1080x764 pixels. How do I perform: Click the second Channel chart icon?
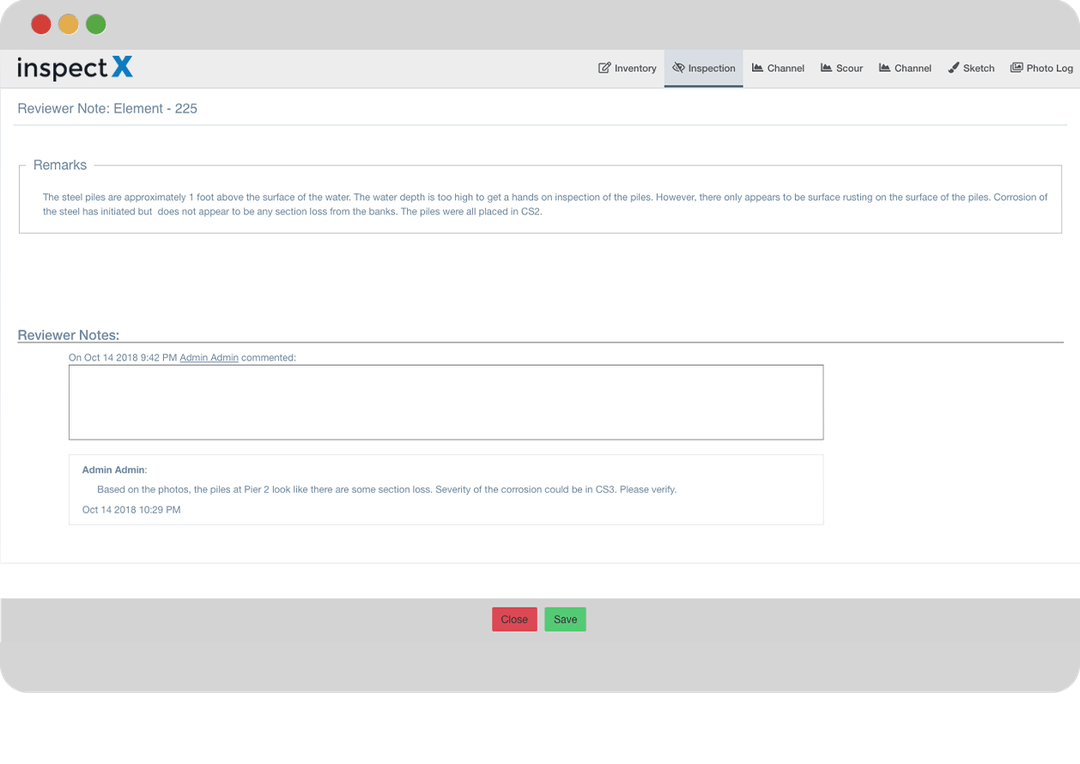[x=884, y=67]
